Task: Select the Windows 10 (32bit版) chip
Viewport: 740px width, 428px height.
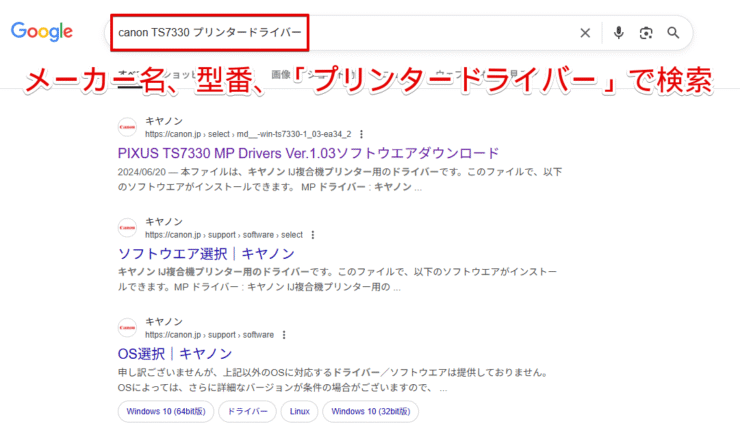Action: (370, 411)
